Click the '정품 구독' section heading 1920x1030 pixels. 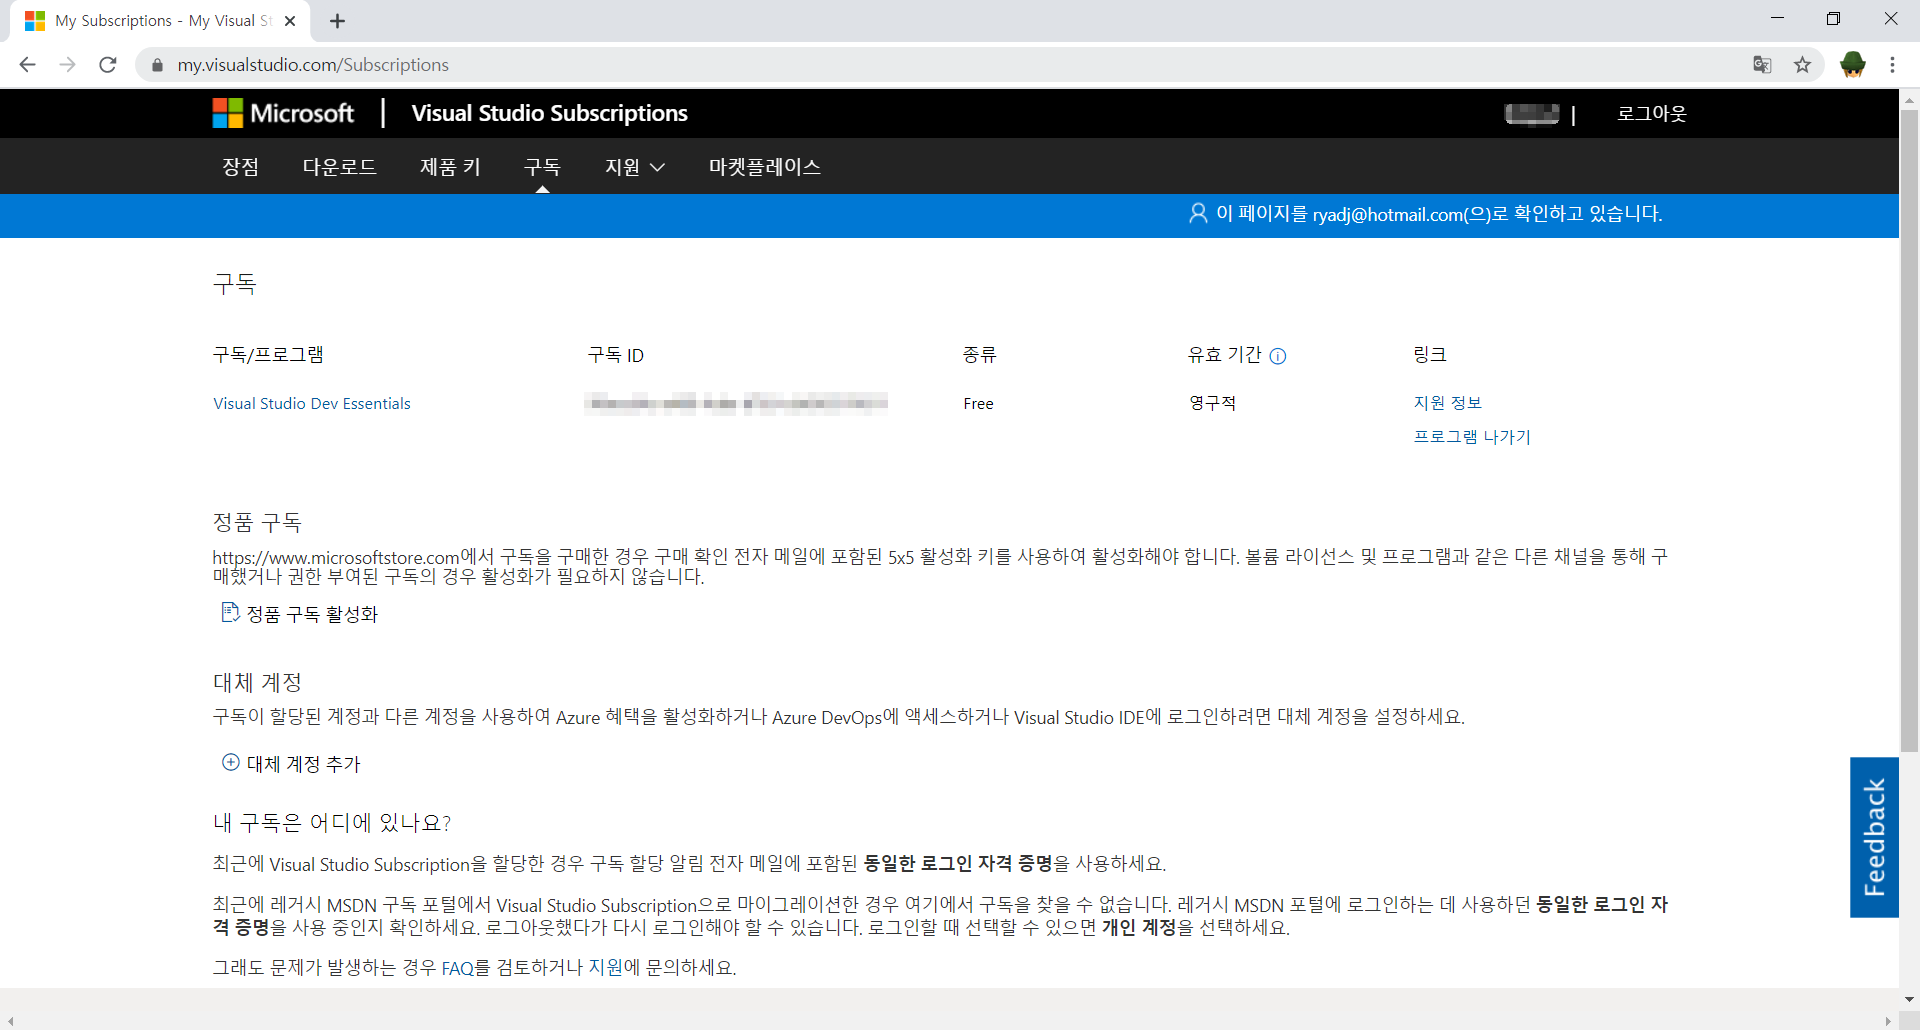click(257, 522)
